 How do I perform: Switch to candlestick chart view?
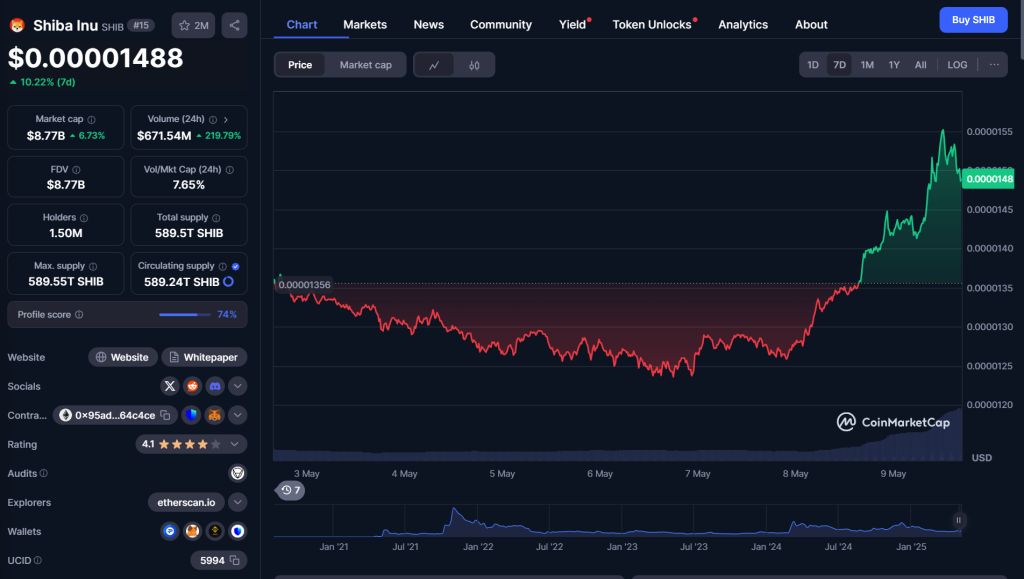coord(474,65)
